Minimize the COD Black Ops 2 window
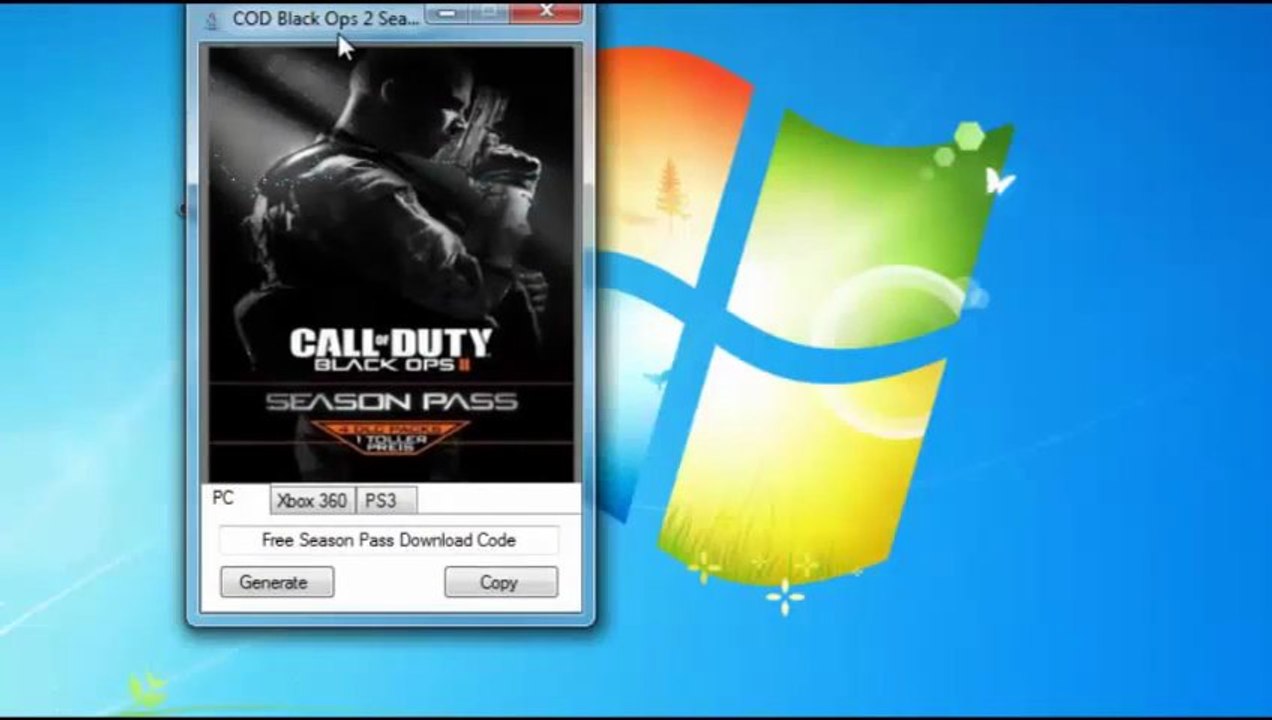The height and width of the screenshot is (720, 1272). (447, 12)
